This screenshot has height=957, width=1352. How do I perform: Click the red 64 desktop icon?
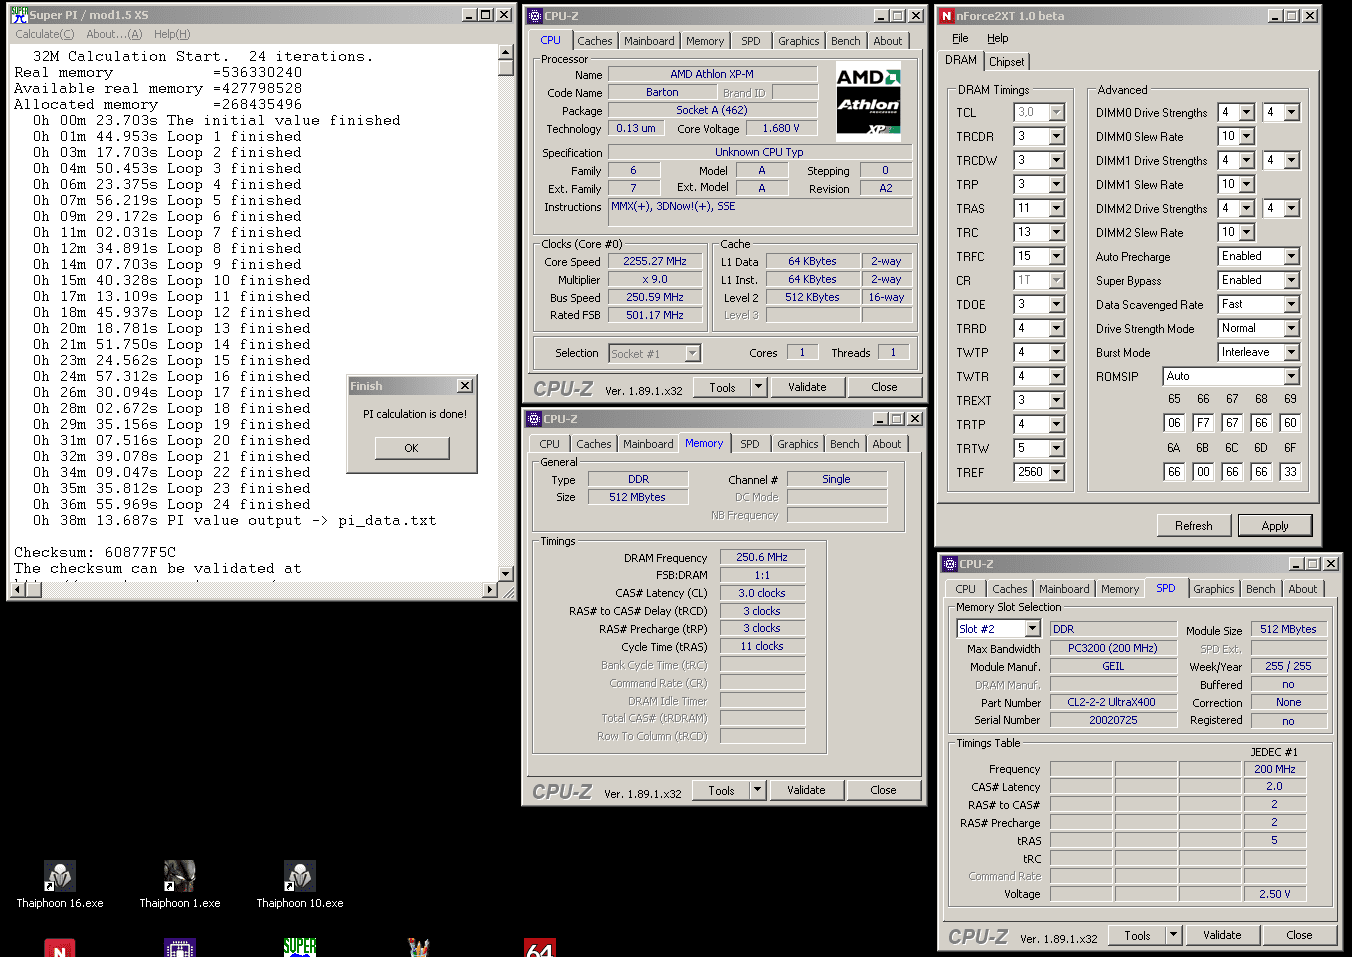[x=539, y=947]
